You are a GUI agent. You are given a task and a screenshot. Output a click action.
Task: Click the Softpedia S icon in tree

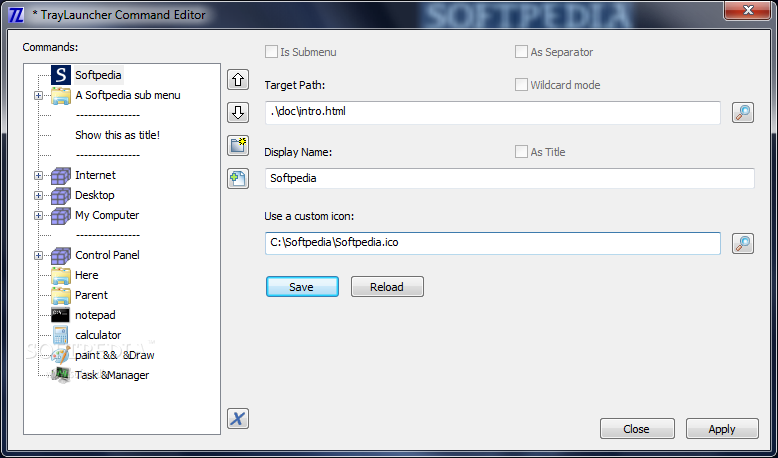pyautogui.click(x=61, y=75)
